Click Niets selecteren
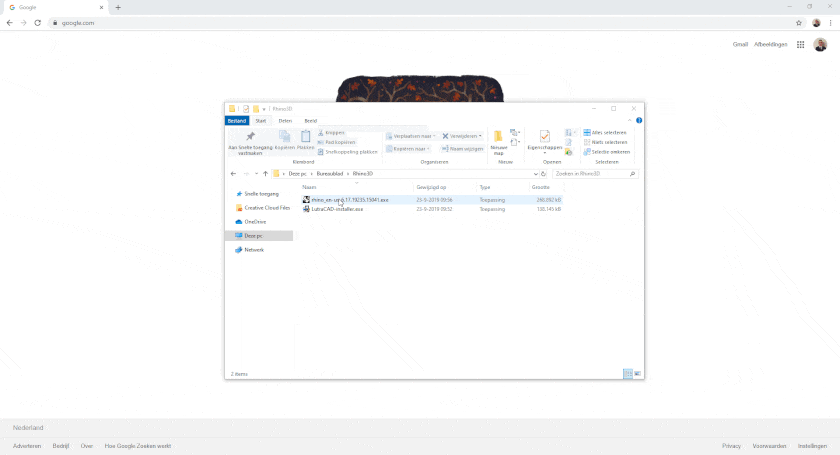The width and height of the screenshot is (840, 455). (605, 142)
